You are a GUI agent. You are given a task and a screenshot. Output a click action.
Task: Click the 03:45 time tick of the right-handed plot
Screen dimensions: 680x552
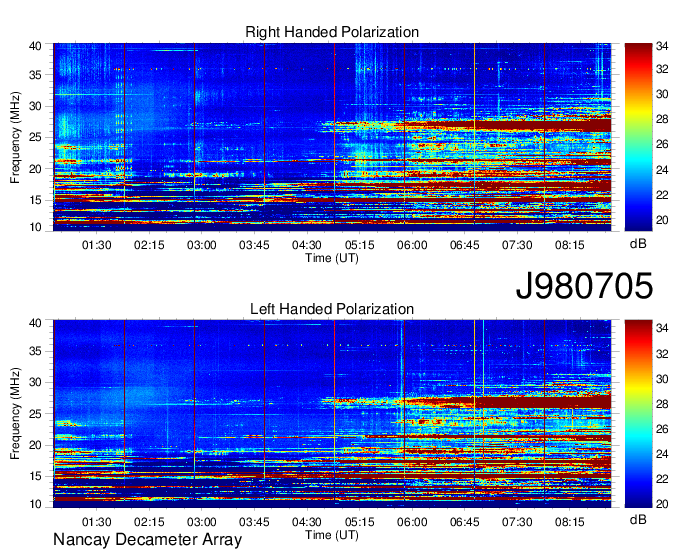[254, 245]
